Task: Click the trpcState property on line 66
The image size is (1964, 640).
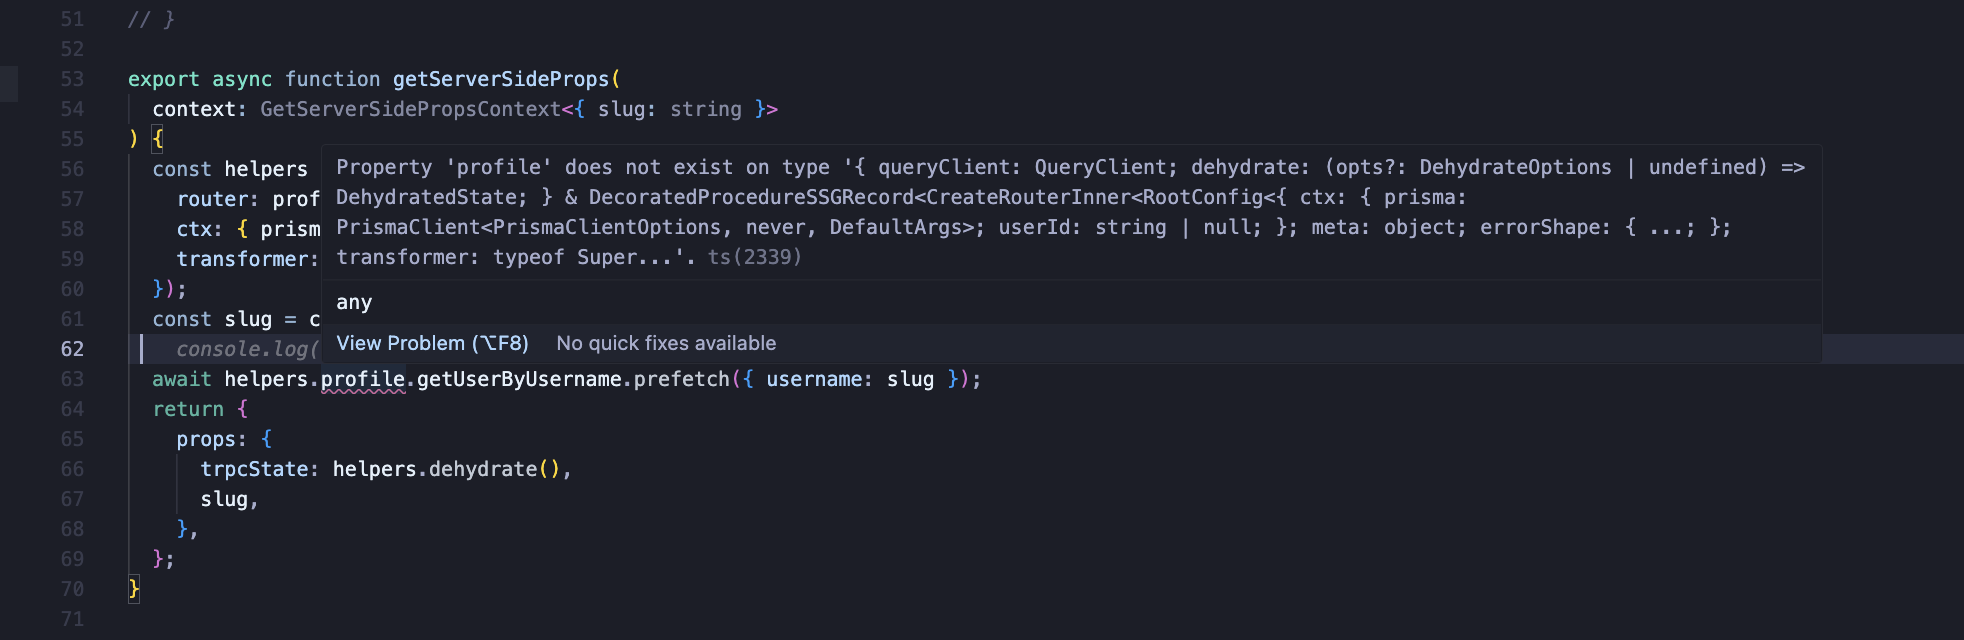Action: click(254, 469)
